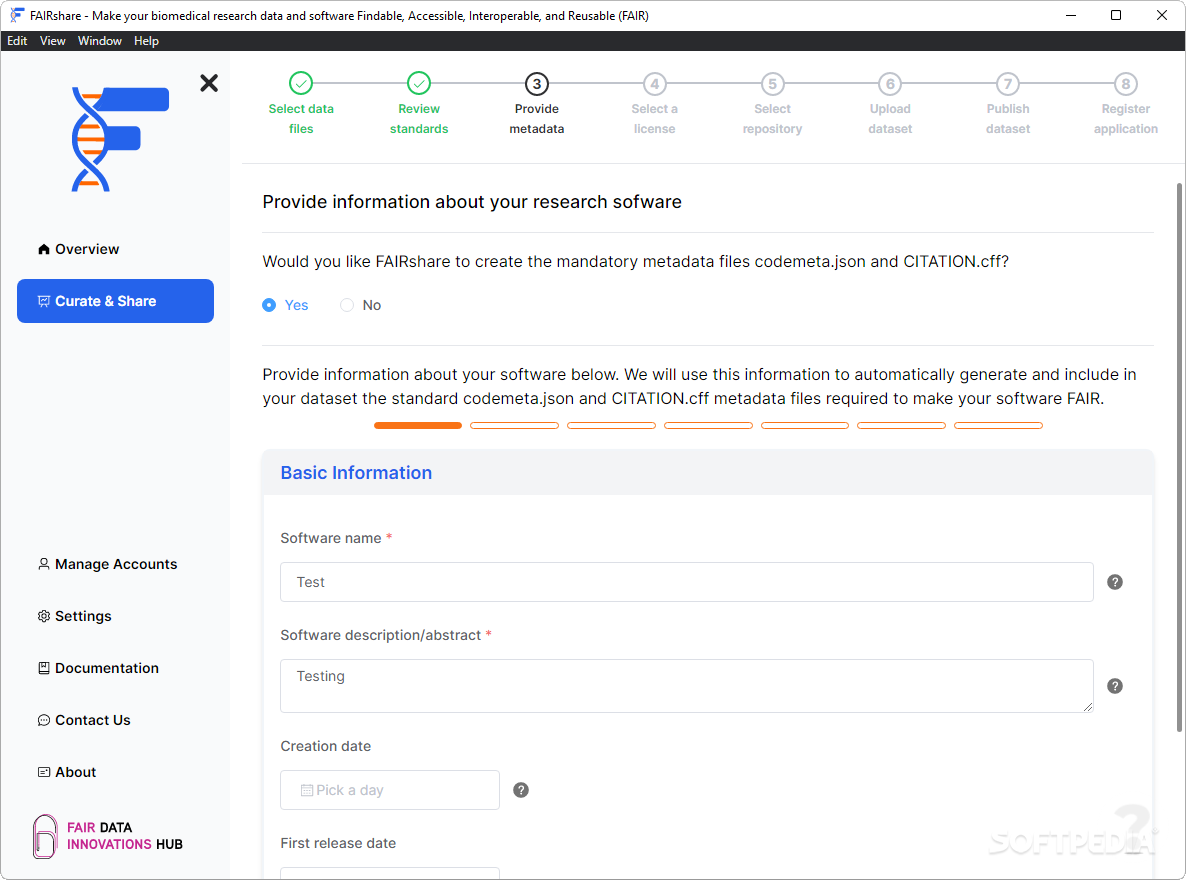Viewport: 1186px width, 880px height.
Task: Open the Window menu
Action: pos(100,41)
